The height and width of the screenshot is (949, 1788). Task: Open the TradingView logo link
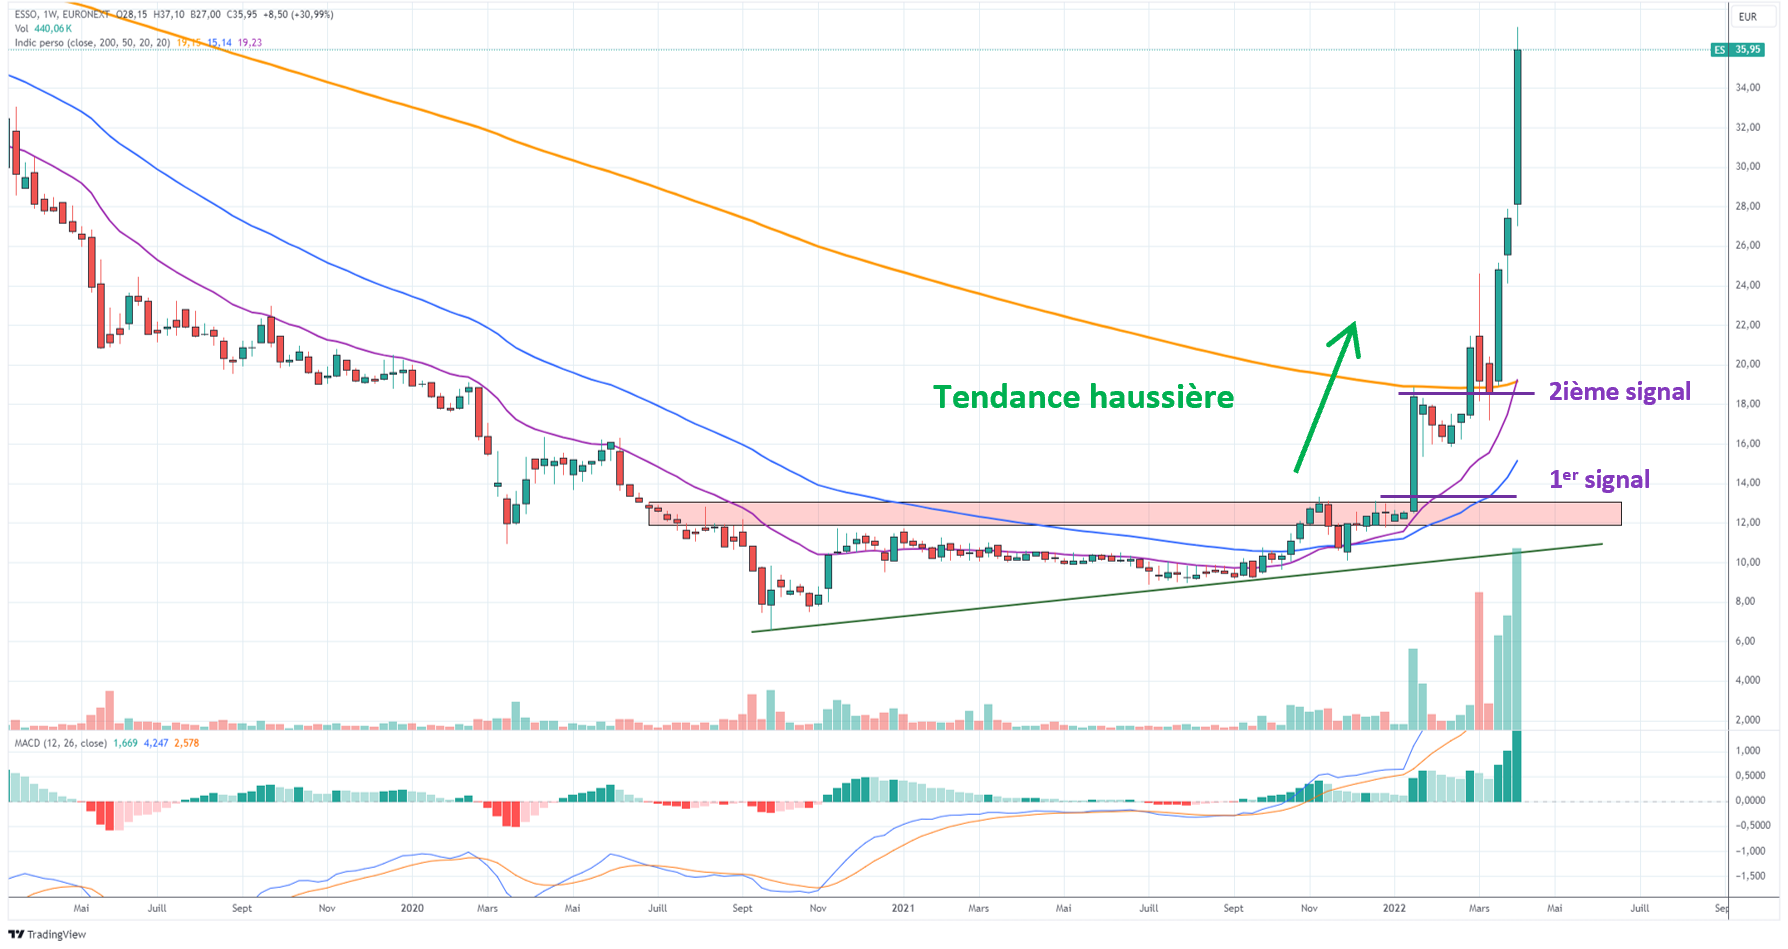click(x=47, y=934)
